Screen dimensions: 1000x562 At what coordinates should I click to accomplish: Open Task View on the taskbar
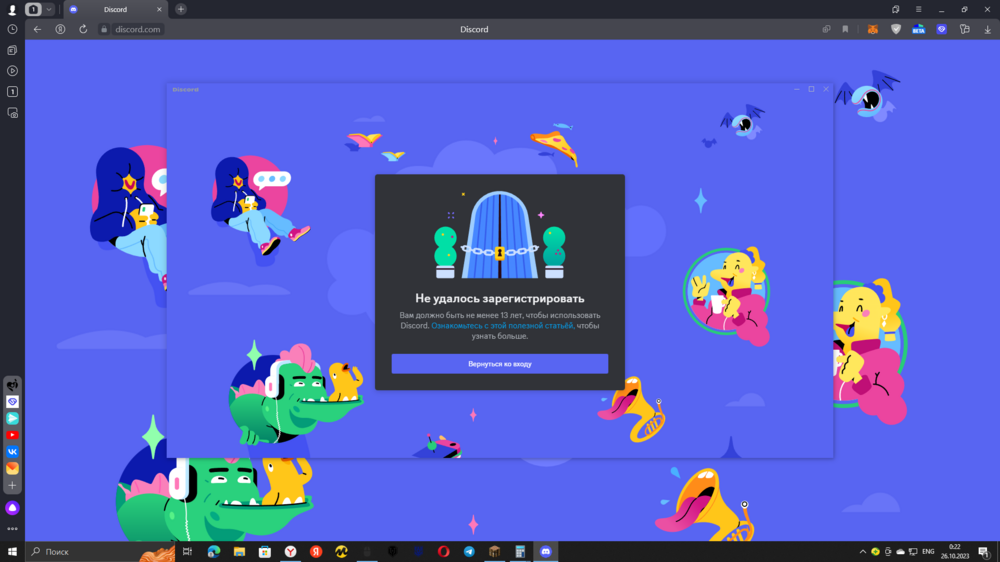[x=188, y=552]
